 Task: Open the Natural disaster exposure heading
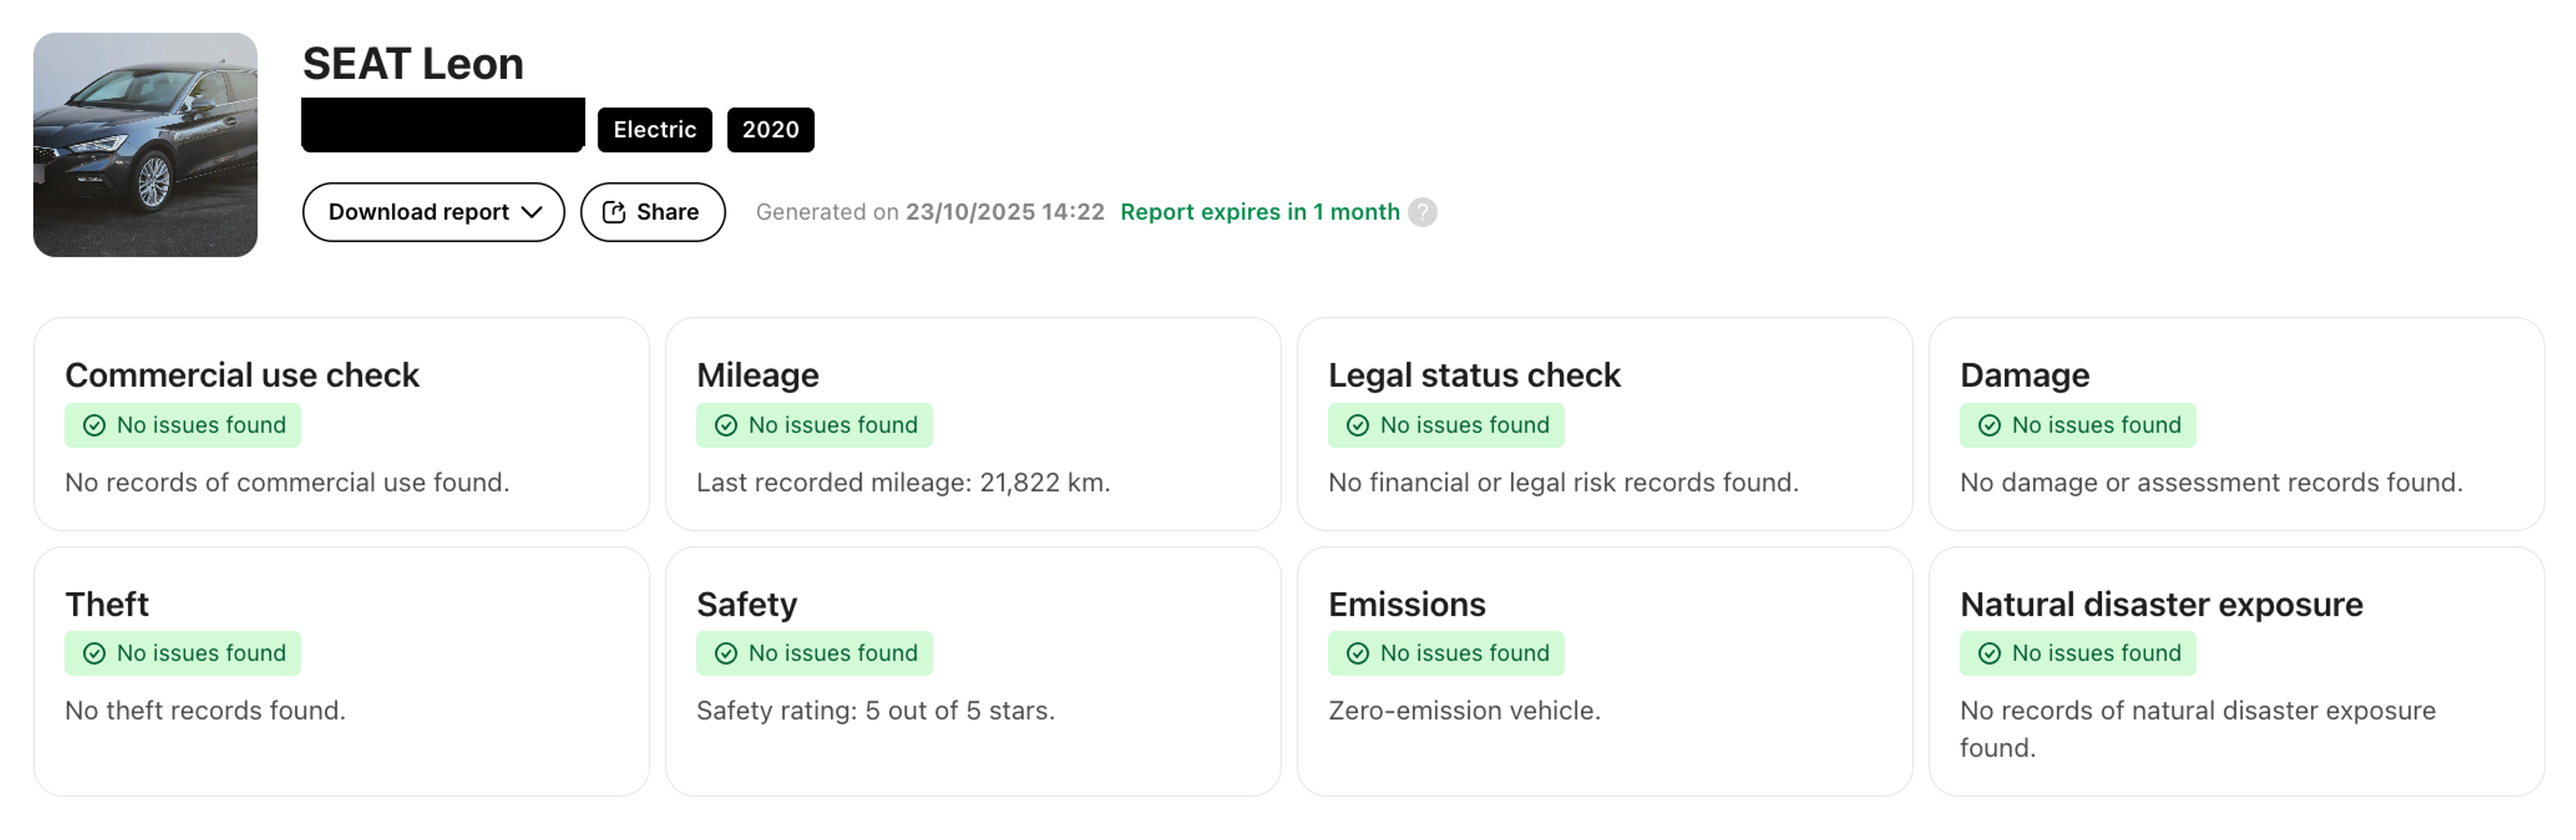2161,604
